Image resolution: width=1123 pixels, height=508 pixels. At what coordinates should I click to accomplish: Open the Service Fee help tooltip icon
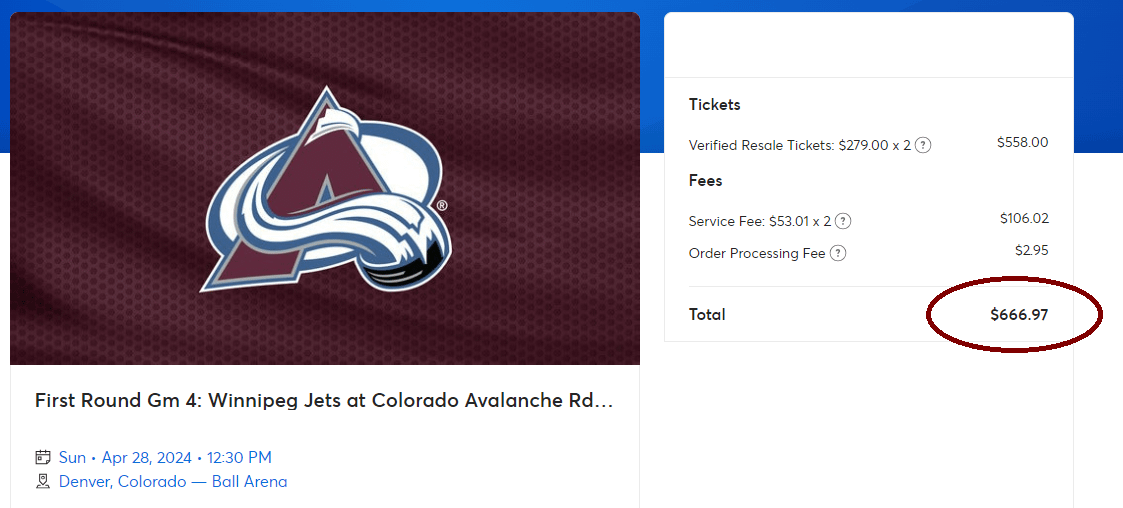click(843, 221)
